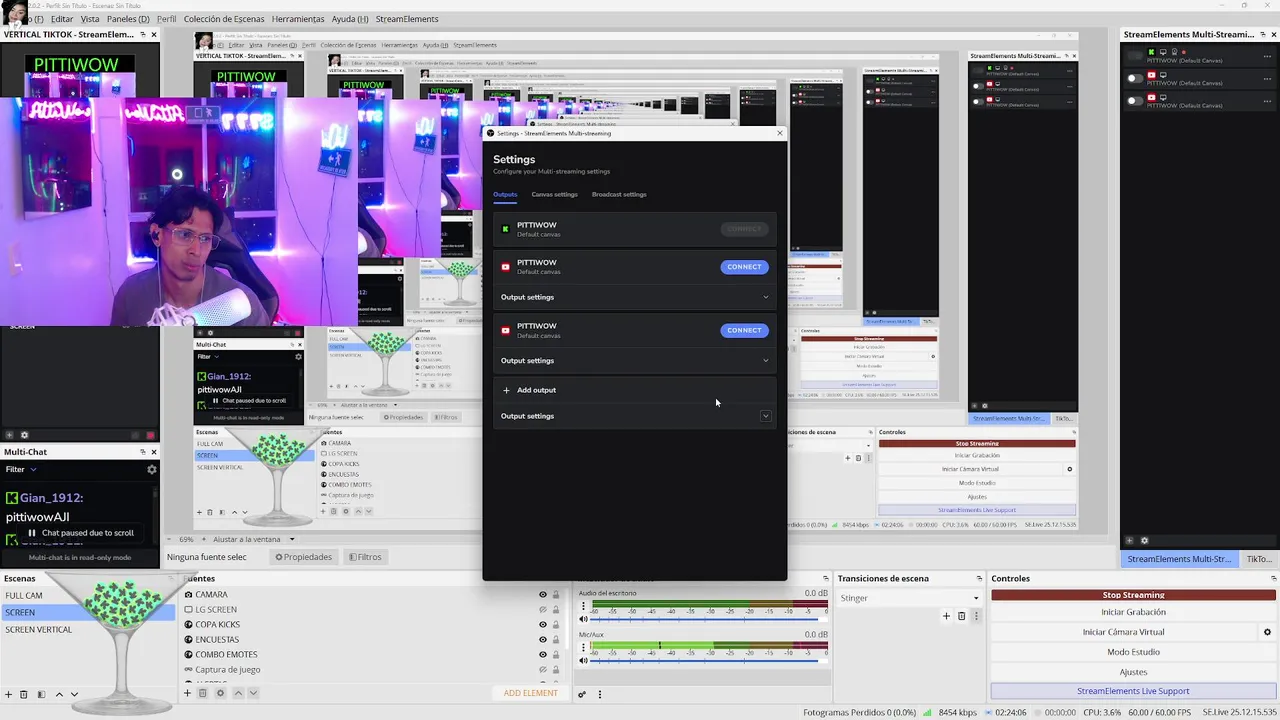
Task: Hide the ENCUESTAS source via its eye icon
Action: click(543, 640)
